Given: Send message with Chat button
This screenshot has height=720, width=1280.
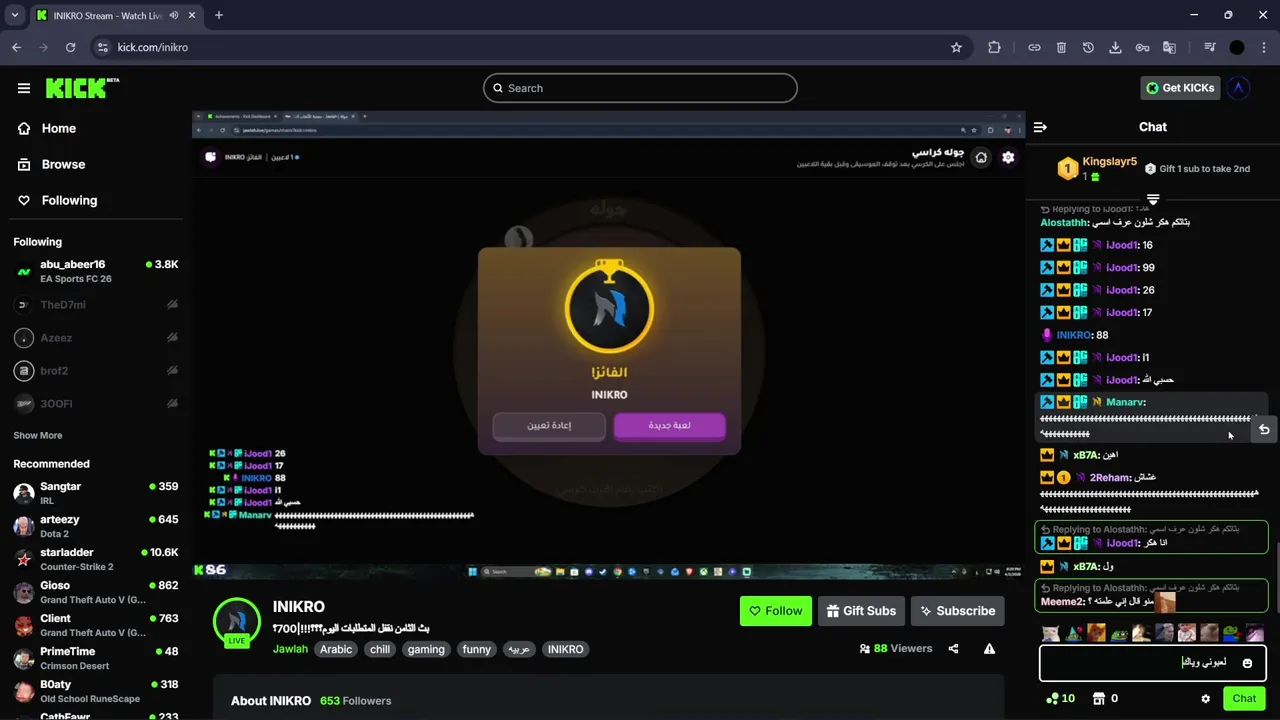Looking at the screenshot, I should click(1244, 698).
